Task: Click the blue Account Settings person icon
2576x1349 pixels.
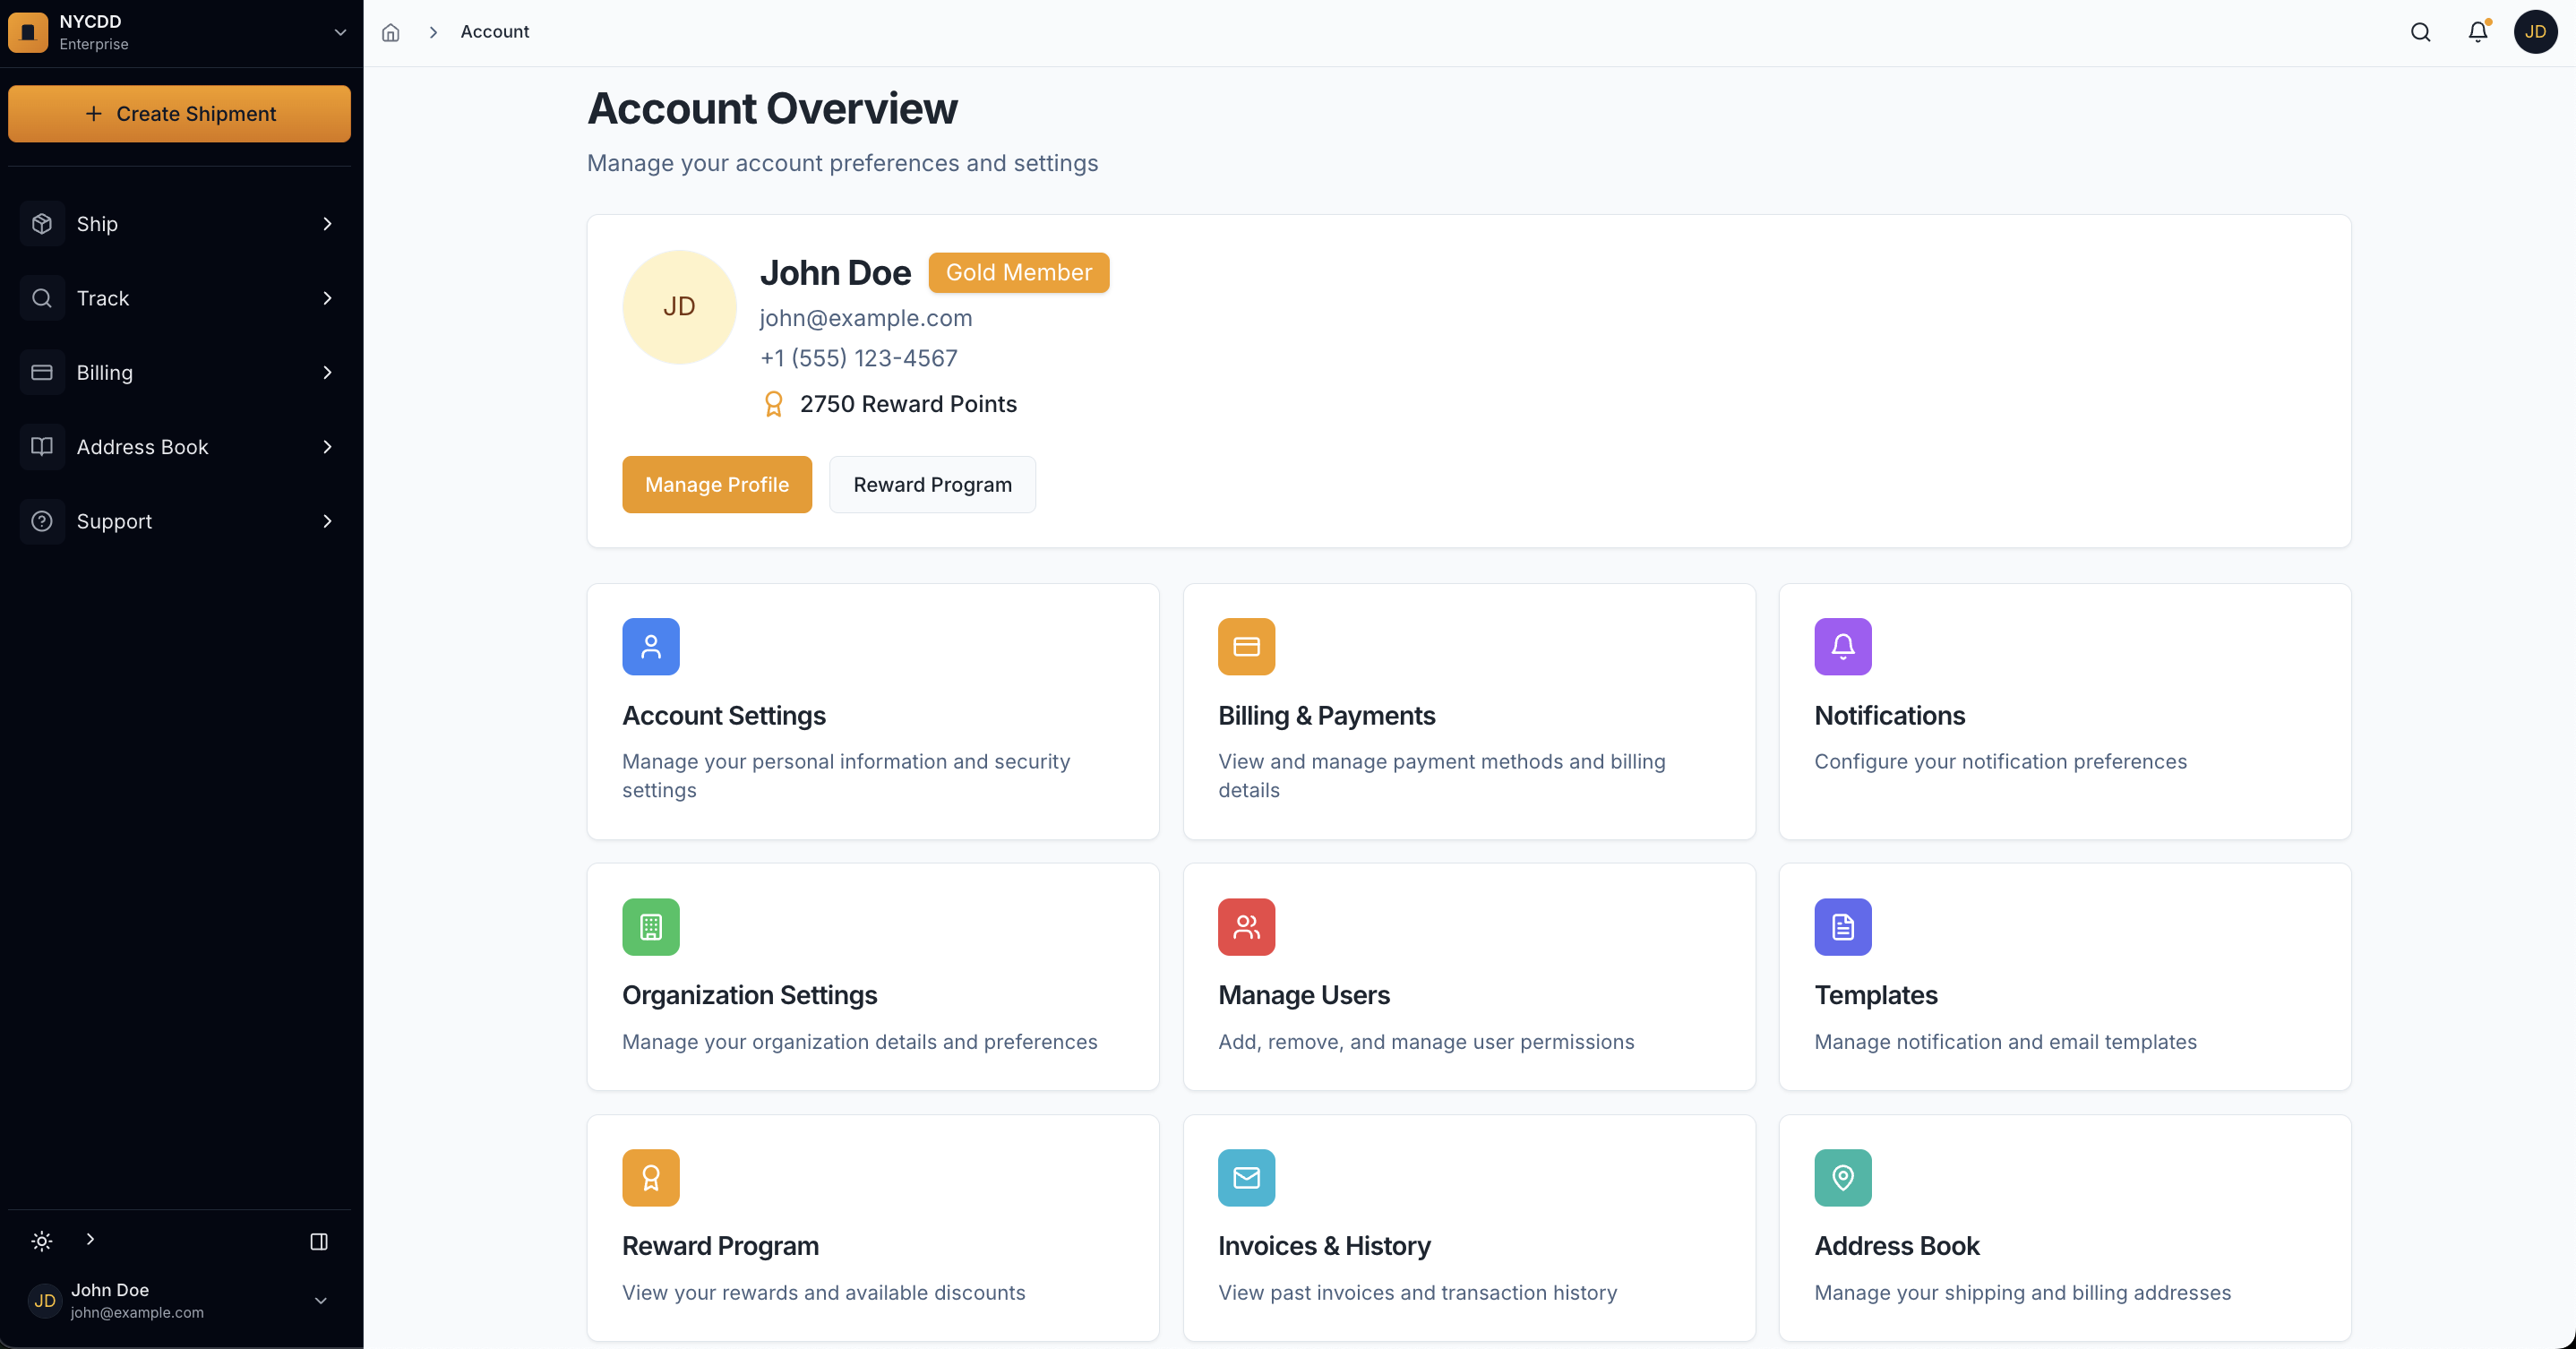Action: (650, 647)
